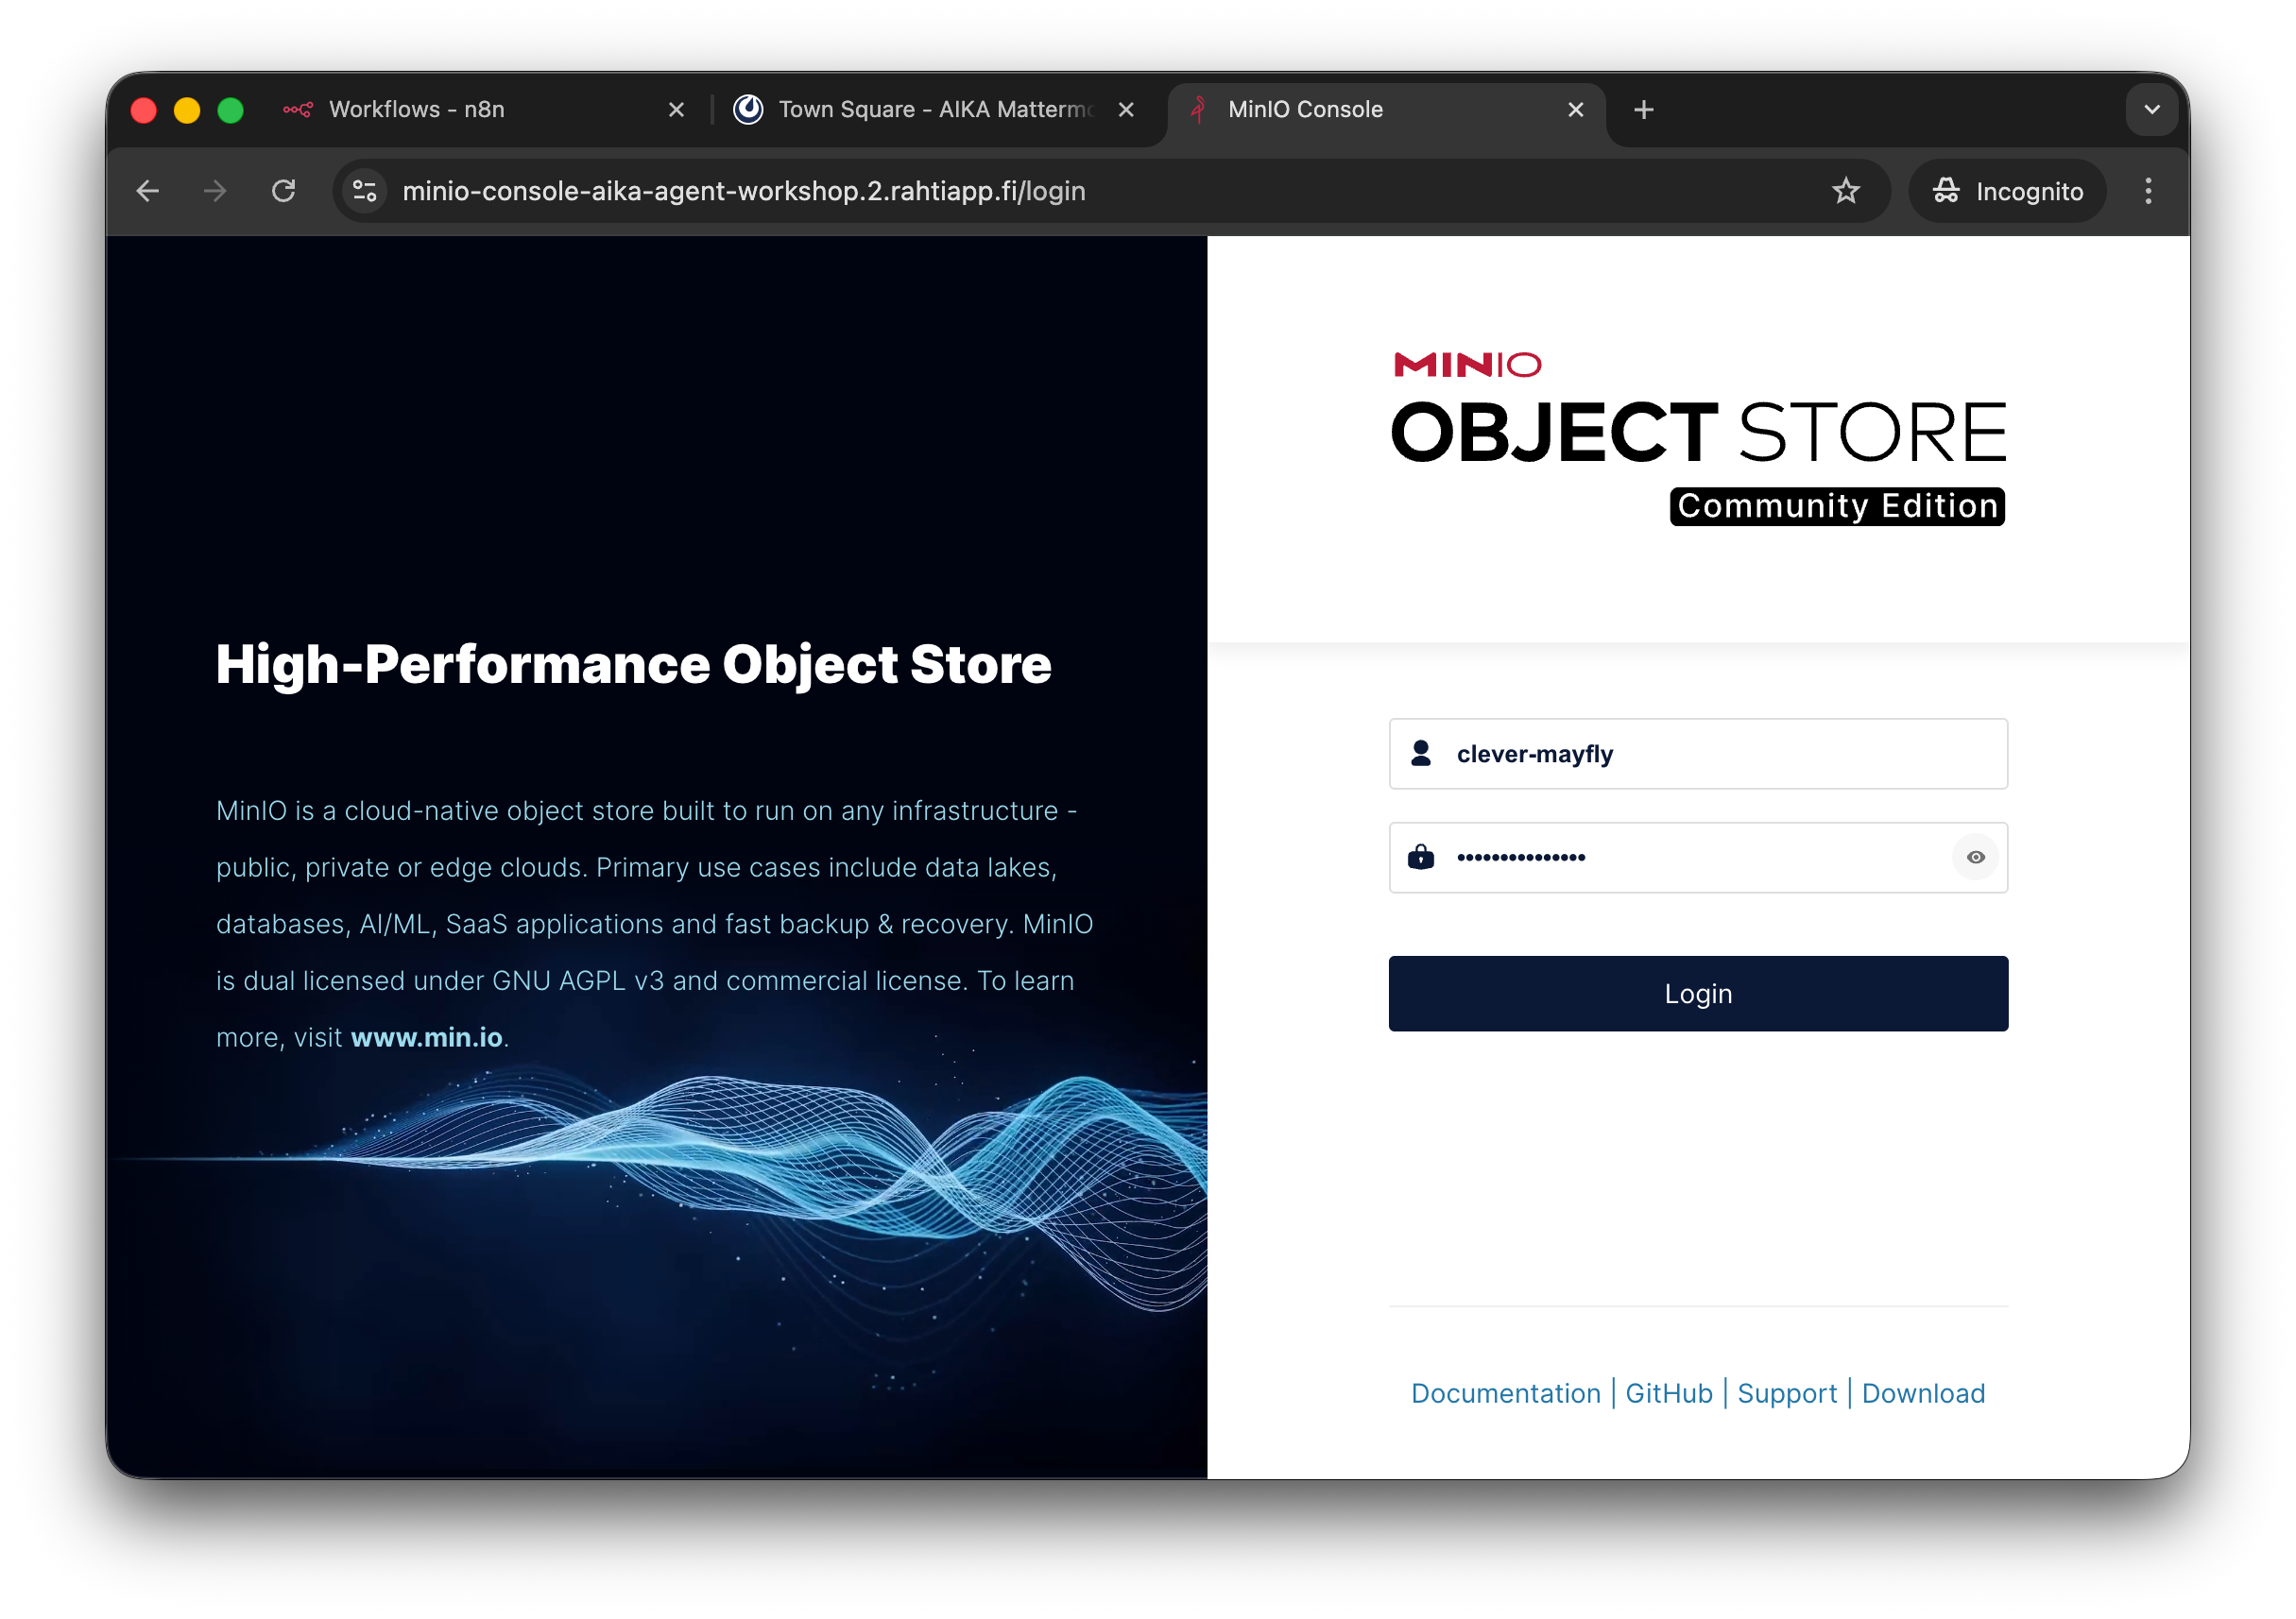Close the Workflows - n8n tab
2296x1619 pixels.
point(676,110)
